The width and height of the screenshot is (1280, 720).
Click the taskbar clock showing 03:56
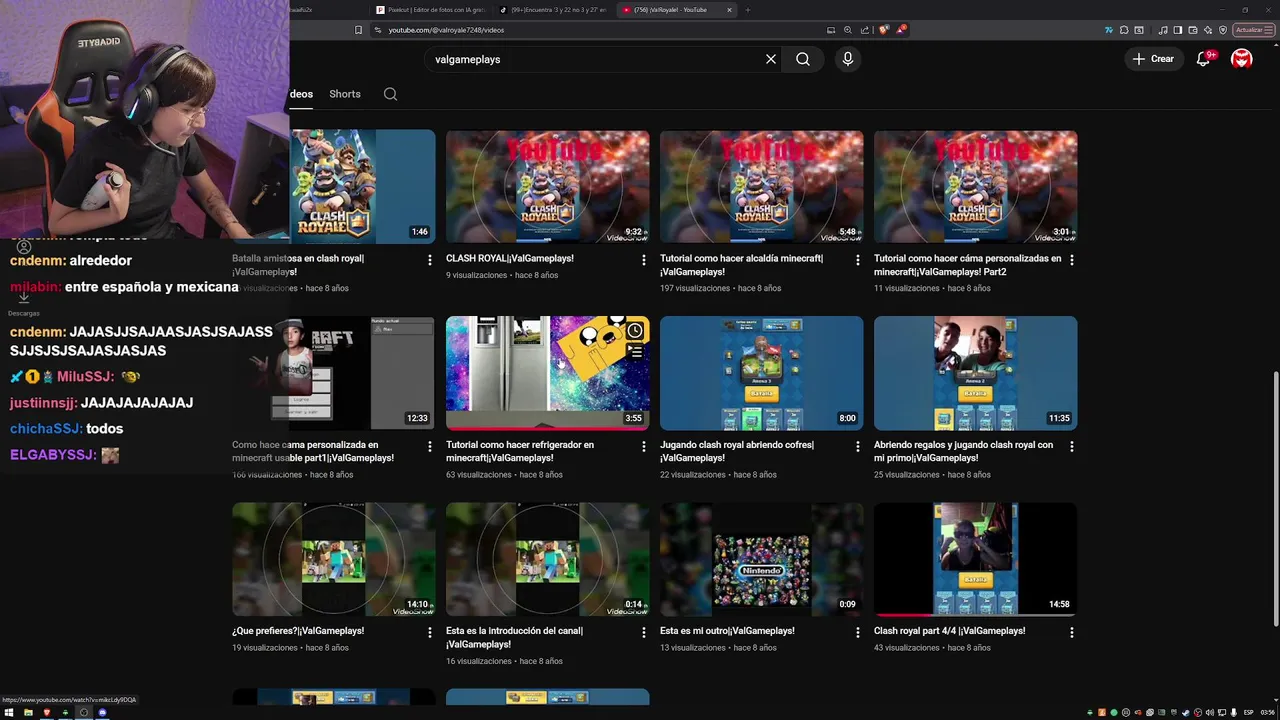pos(1268,712)
